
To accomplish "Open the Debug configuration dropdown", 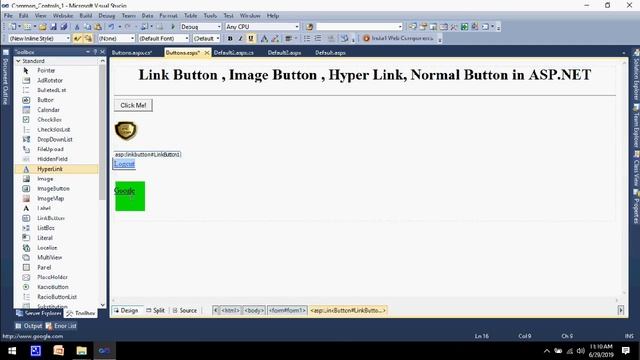I will [x=200, y=27].
